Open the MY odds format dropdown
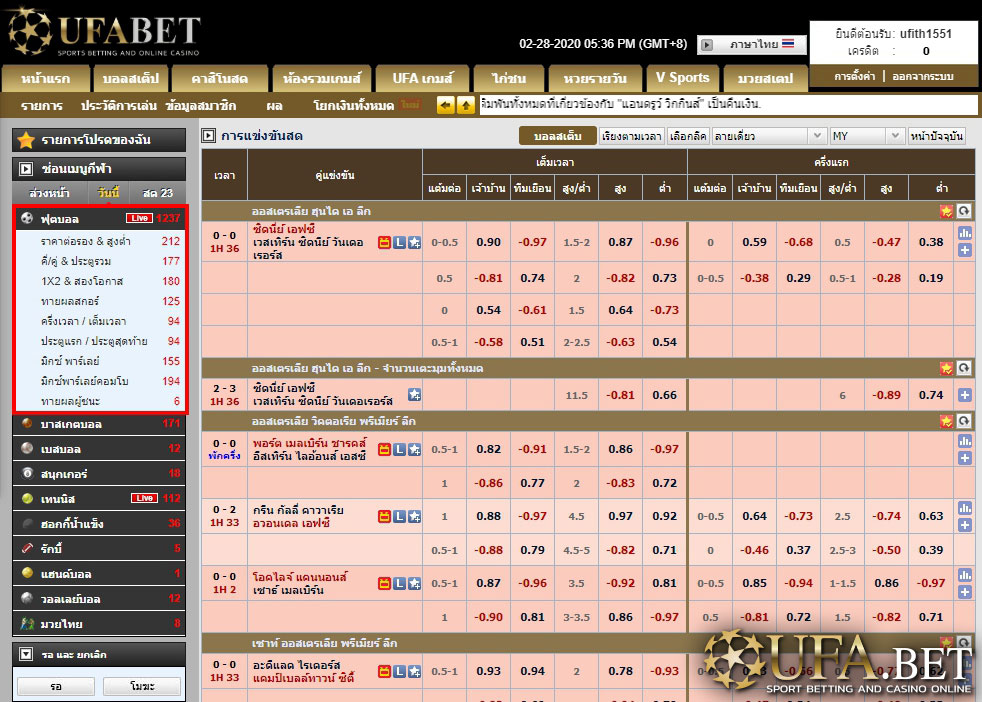This screenshot has width=982, height=702. 867,136
